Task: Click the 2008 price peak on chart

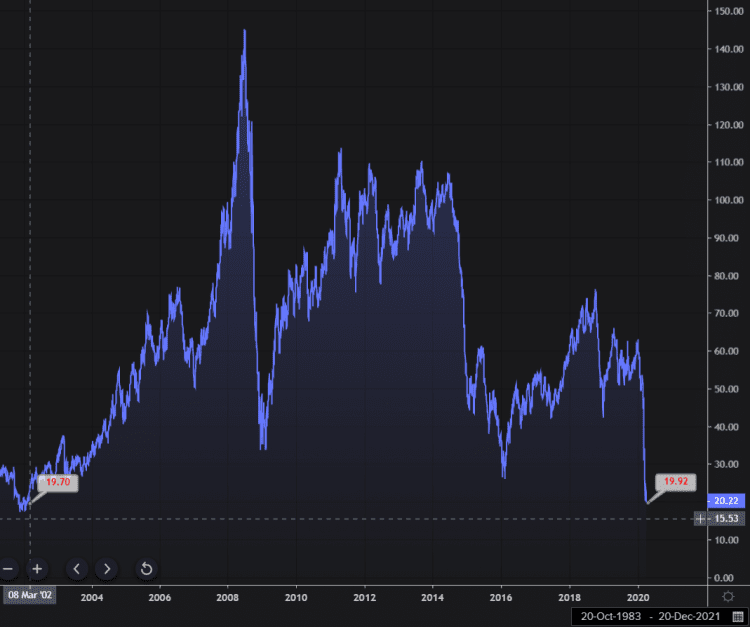Action: point(244,31)
